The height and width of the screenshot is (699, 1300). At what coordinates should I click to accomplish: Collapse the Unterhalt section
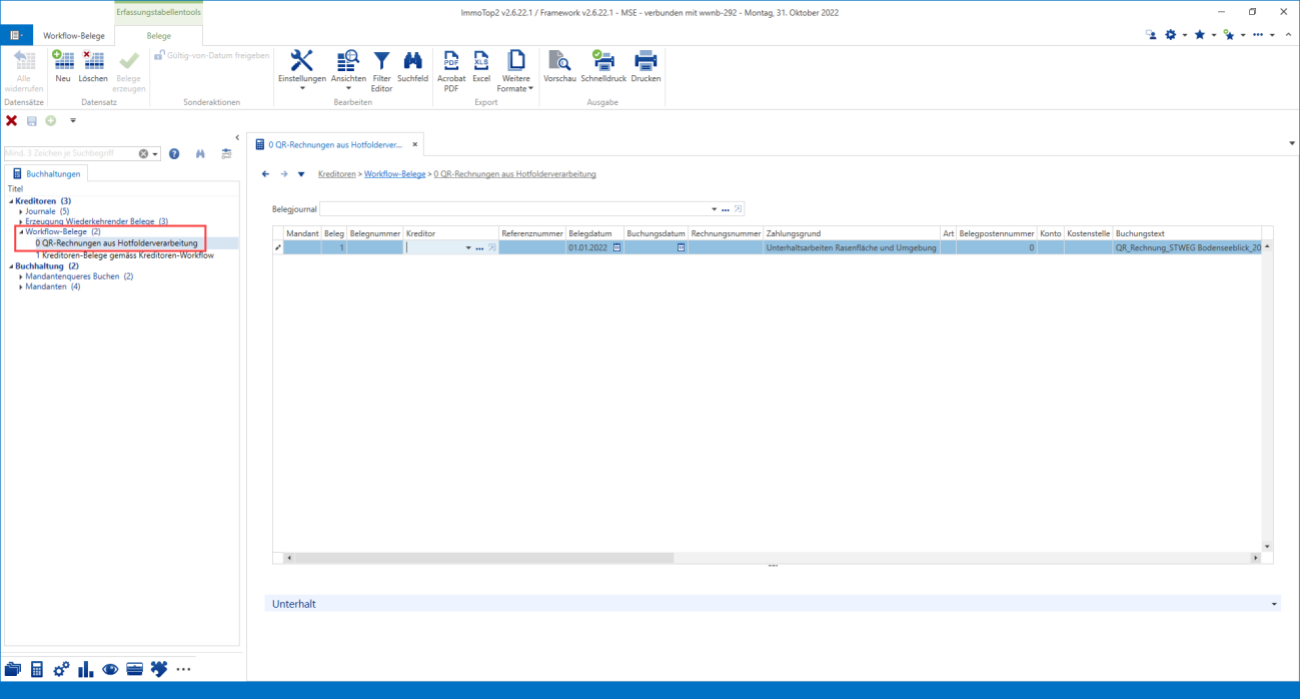[1274, 604]
